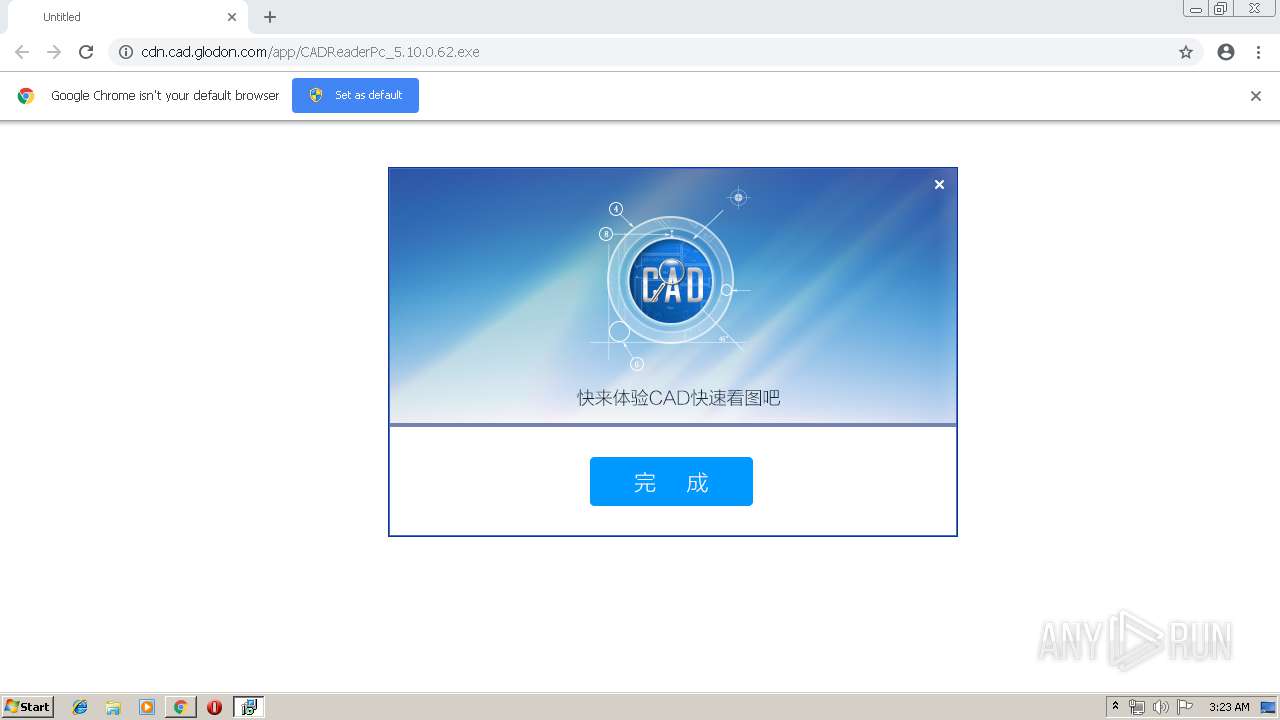
Task: Open the Chrome profile menu
Action: coord(1226,52)
